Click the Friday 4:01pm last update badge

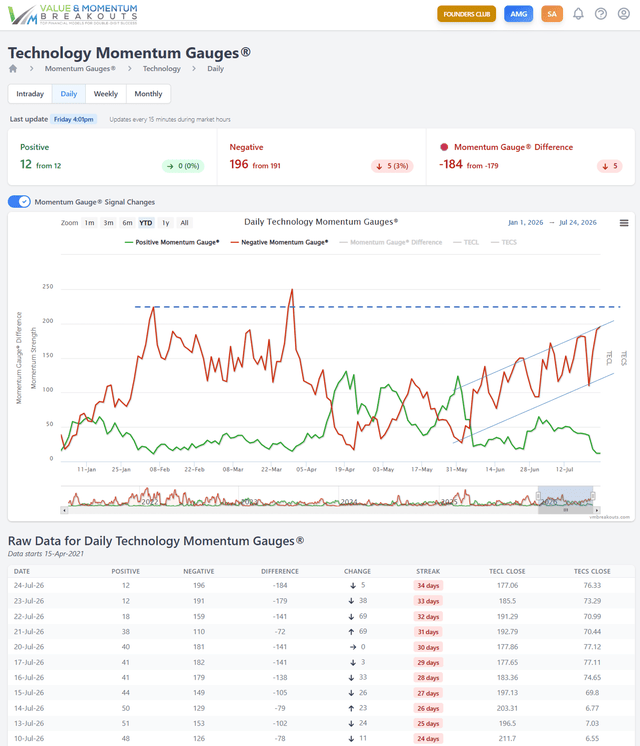(x=74, y=119)
